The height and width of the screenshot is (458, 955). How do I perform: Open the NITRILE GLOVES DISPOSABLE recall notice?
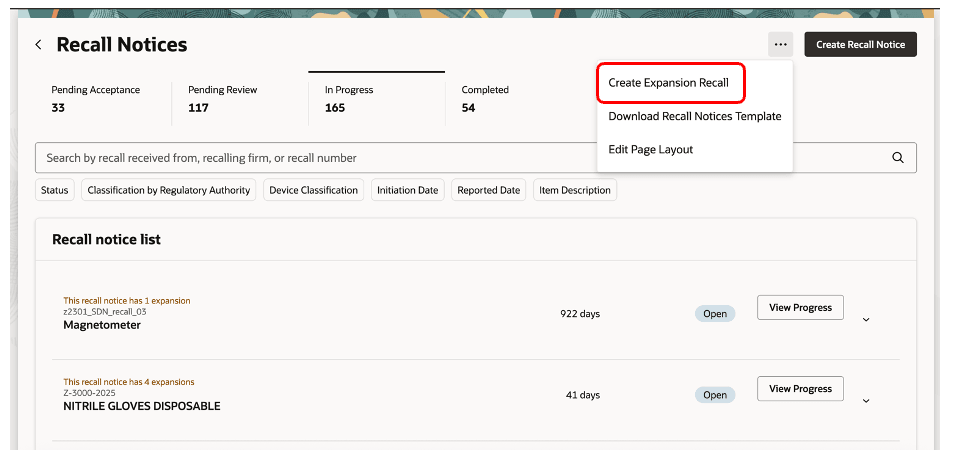tap(142, 406)
